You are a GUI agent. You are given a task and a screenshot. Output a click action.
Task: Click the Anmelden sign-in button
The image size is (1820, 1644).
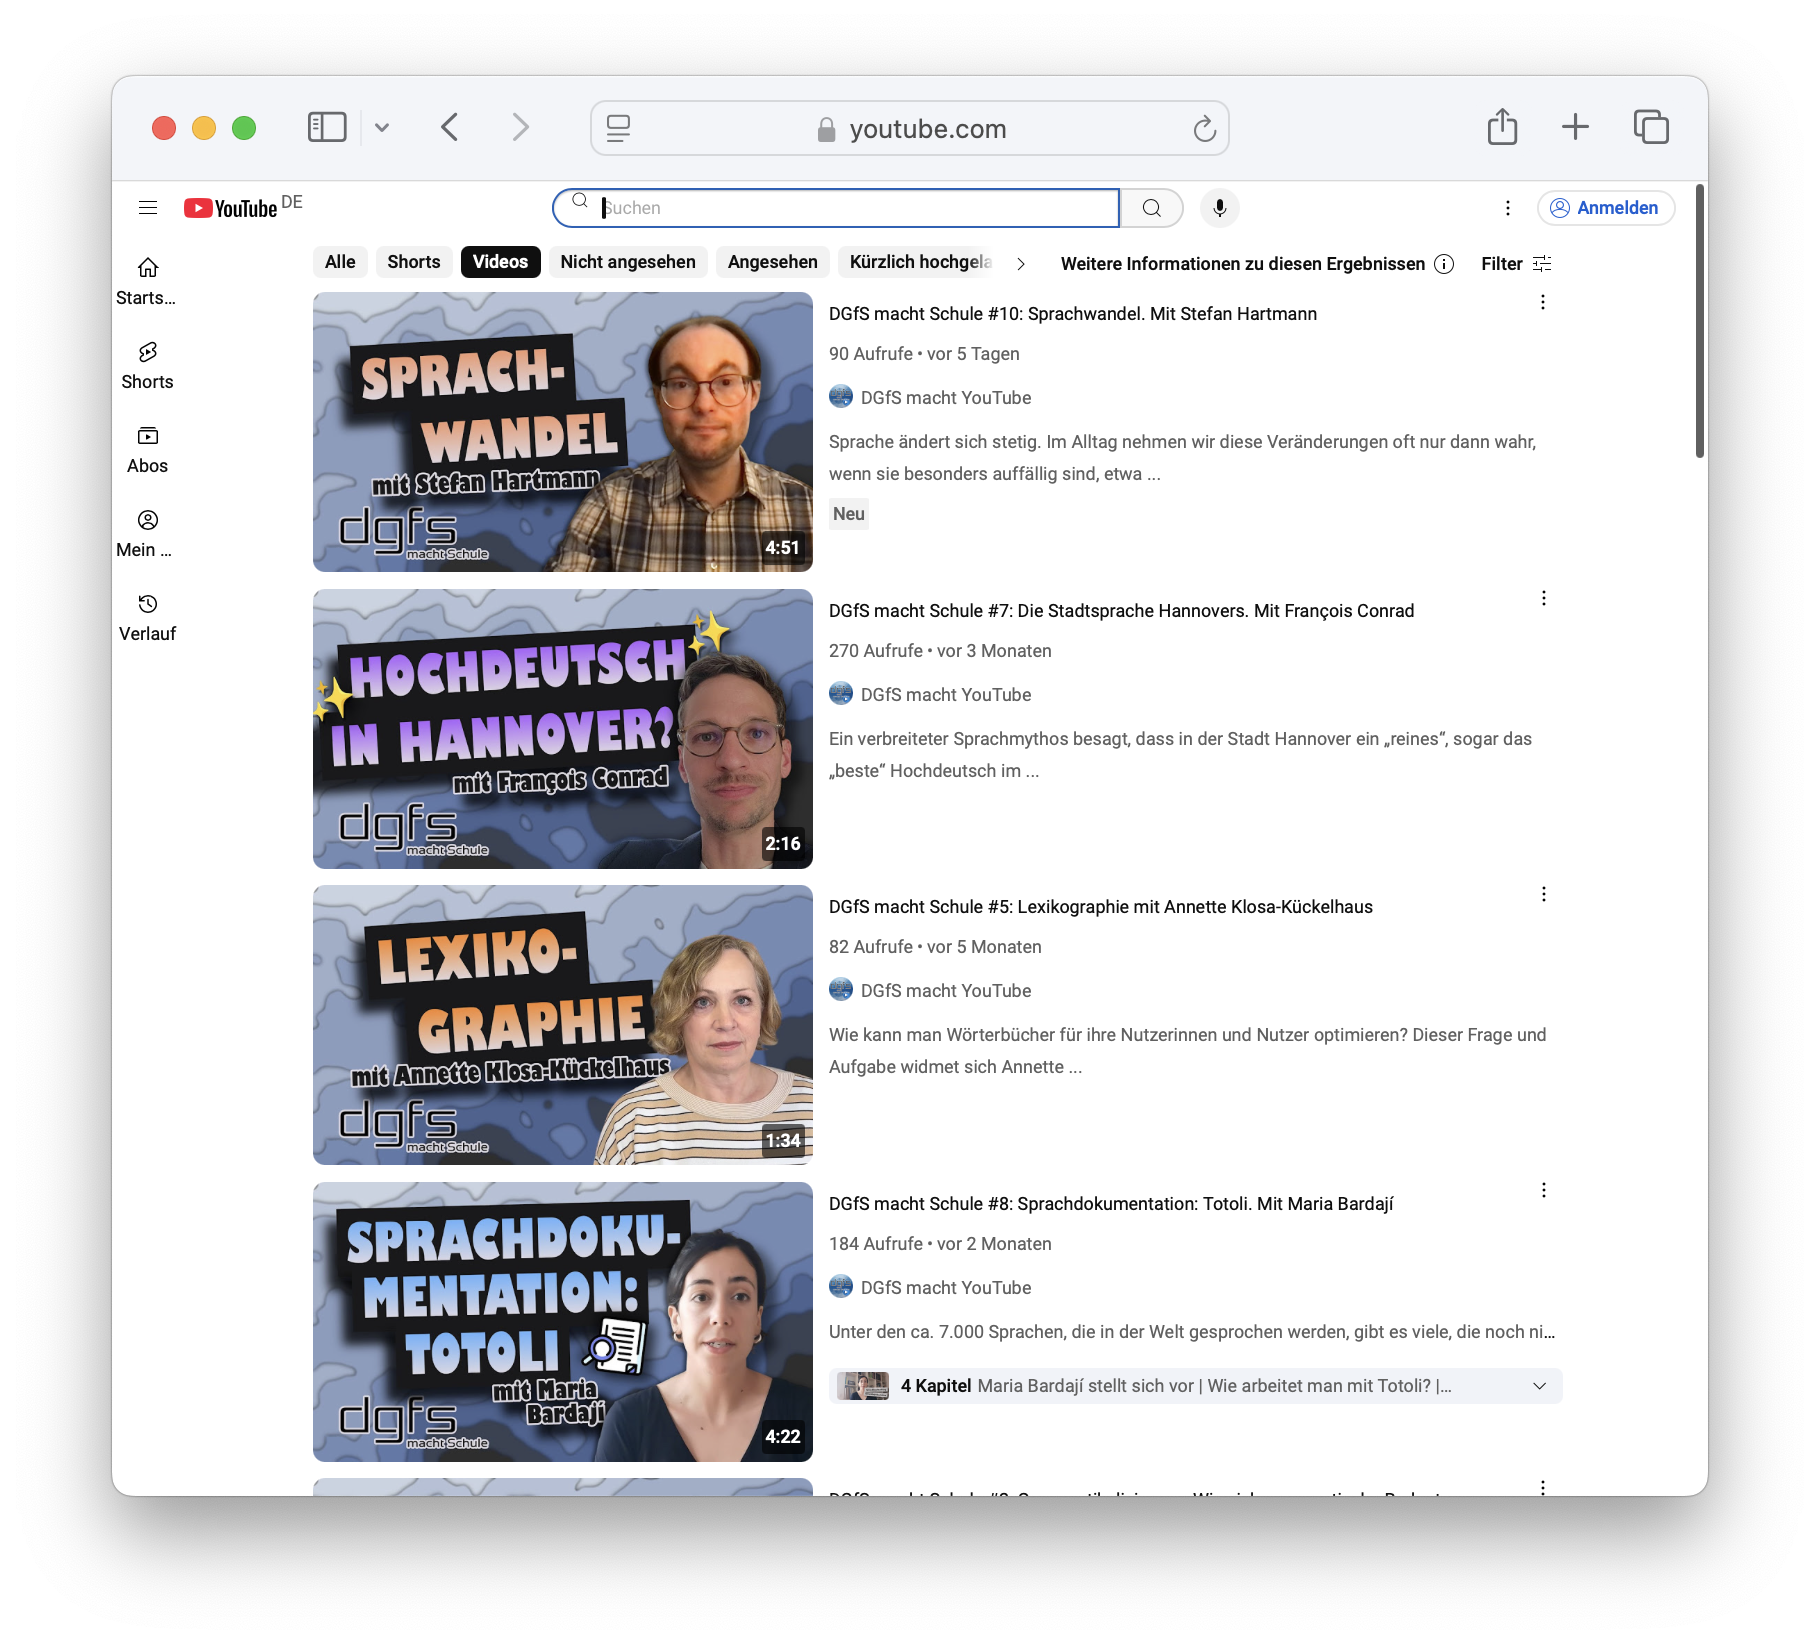click(1605, 208)
